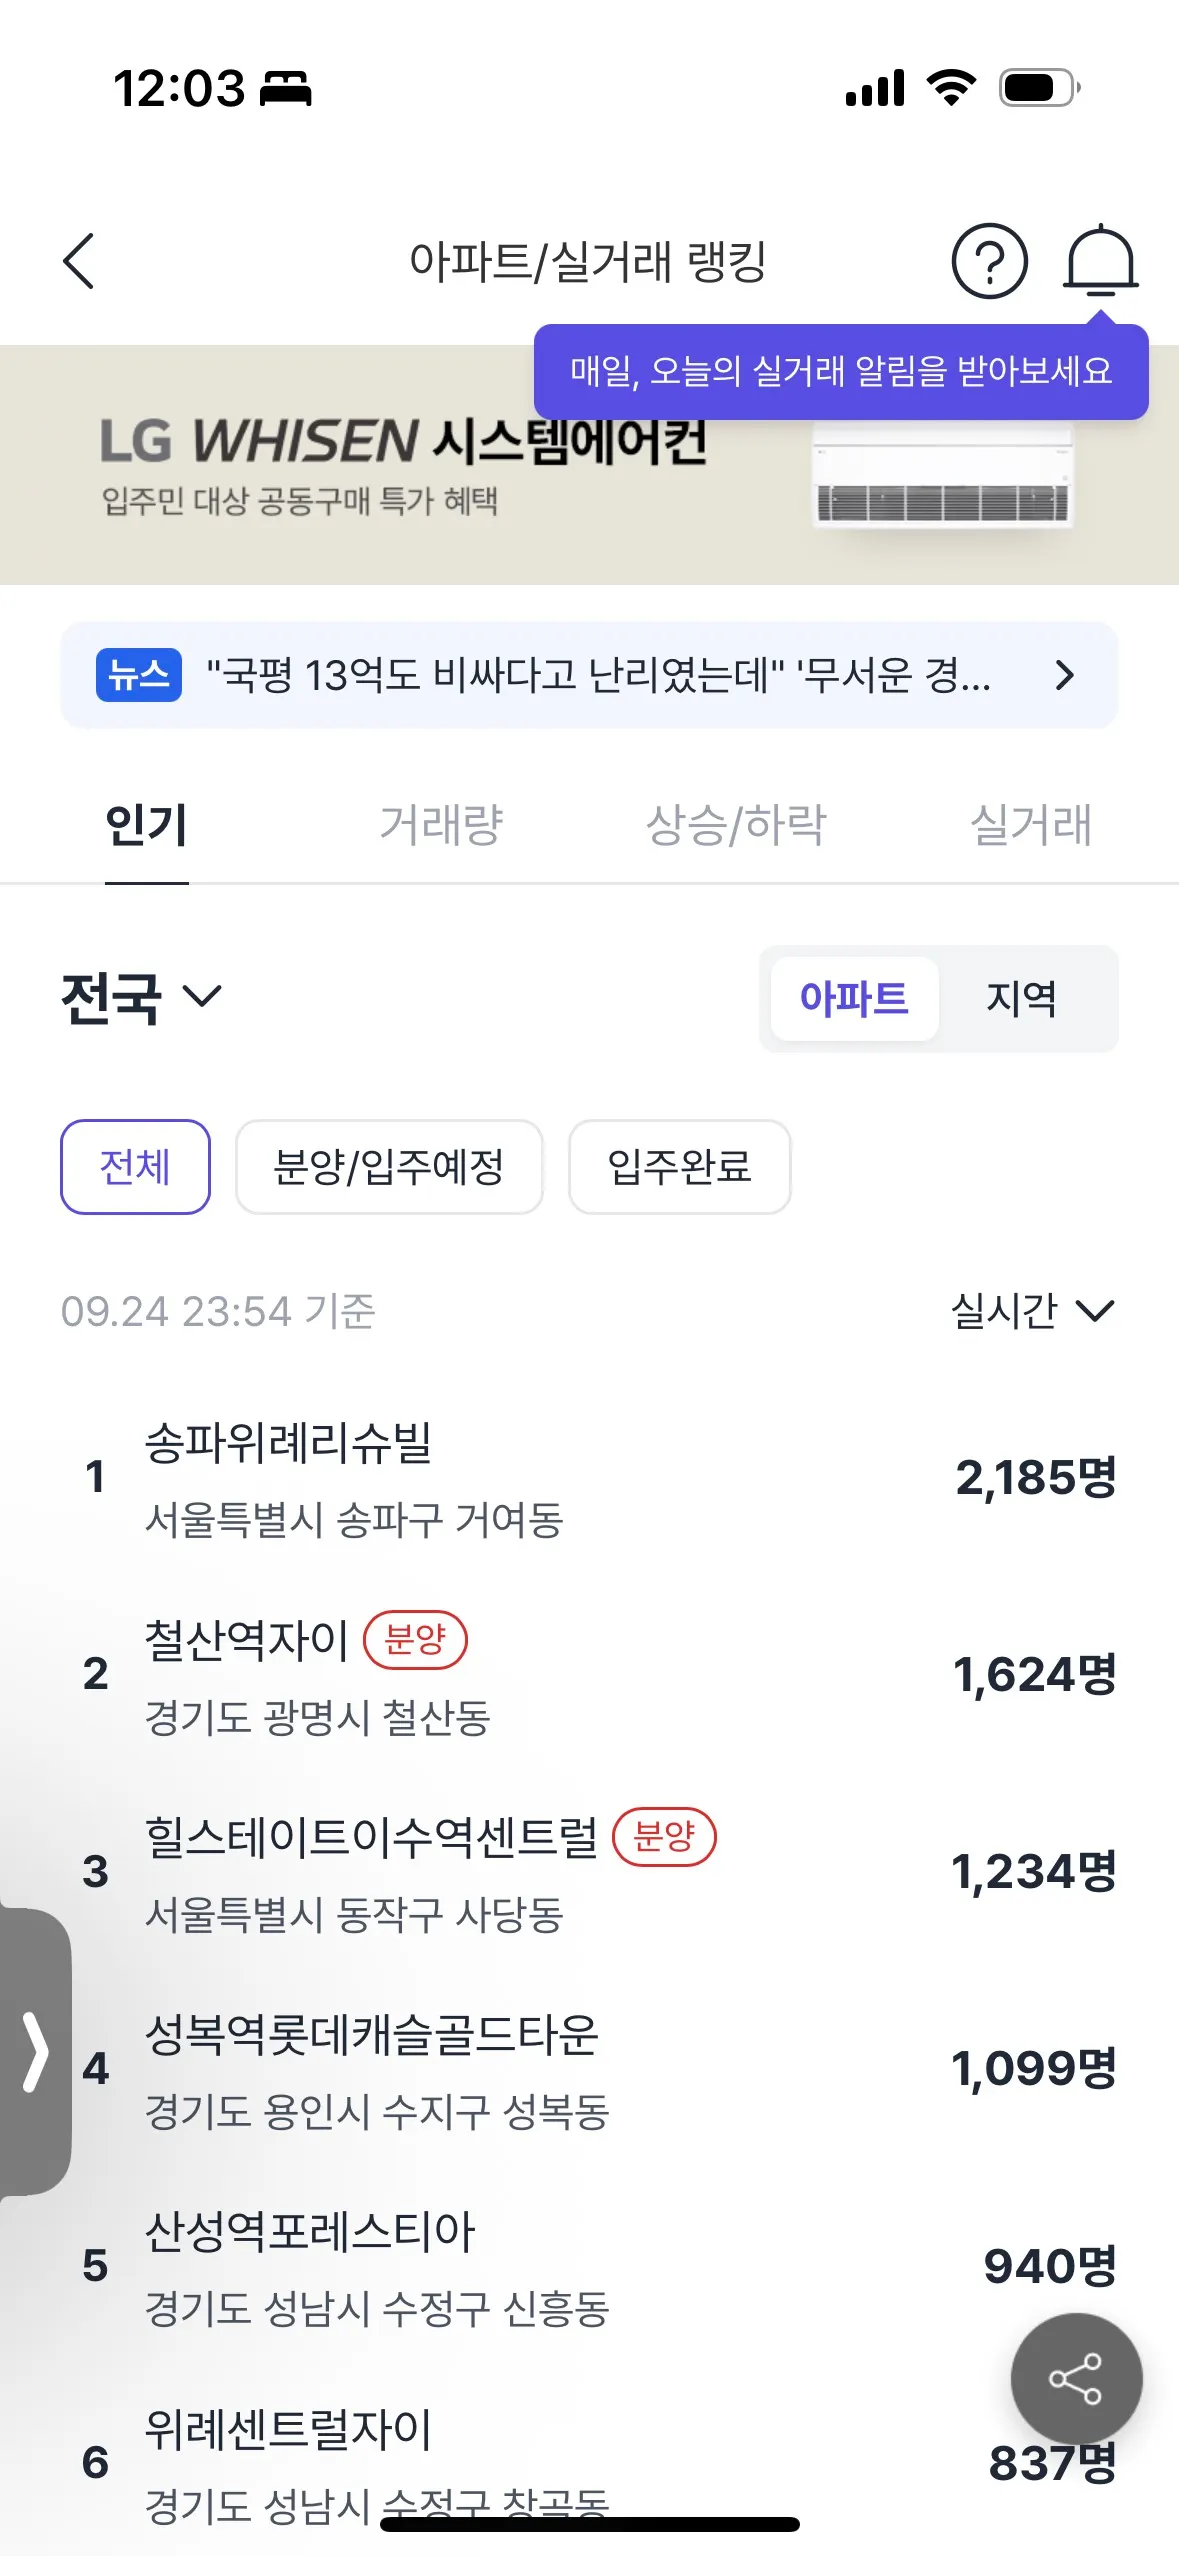
Task: Switch to the 상승/하락 tab
Action: coord(736,825)
